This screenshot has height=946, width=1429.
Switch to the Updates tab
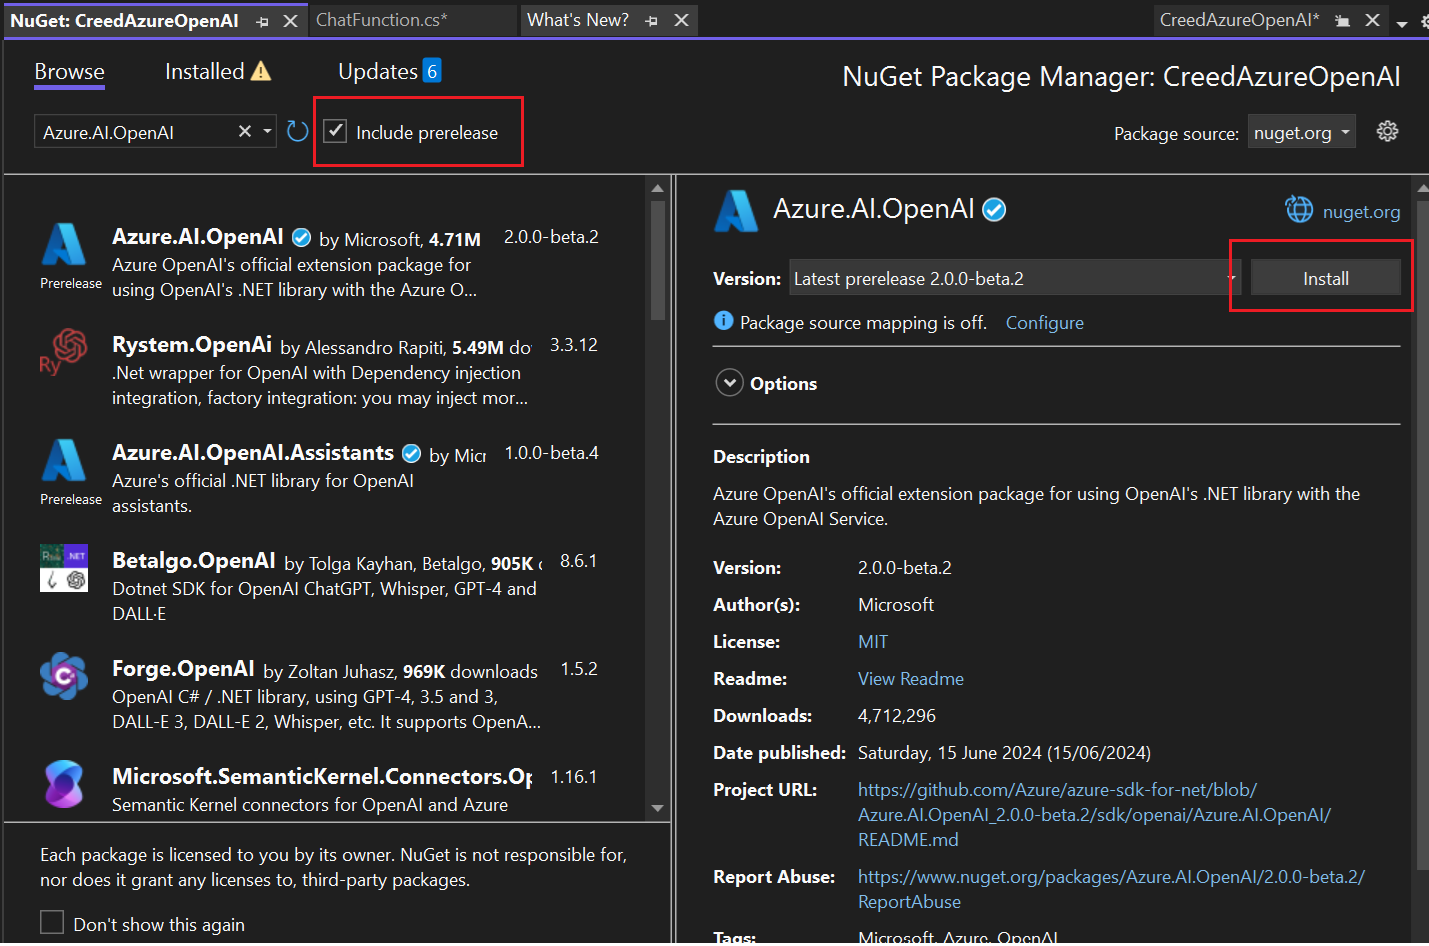click(x=378, y=72)
